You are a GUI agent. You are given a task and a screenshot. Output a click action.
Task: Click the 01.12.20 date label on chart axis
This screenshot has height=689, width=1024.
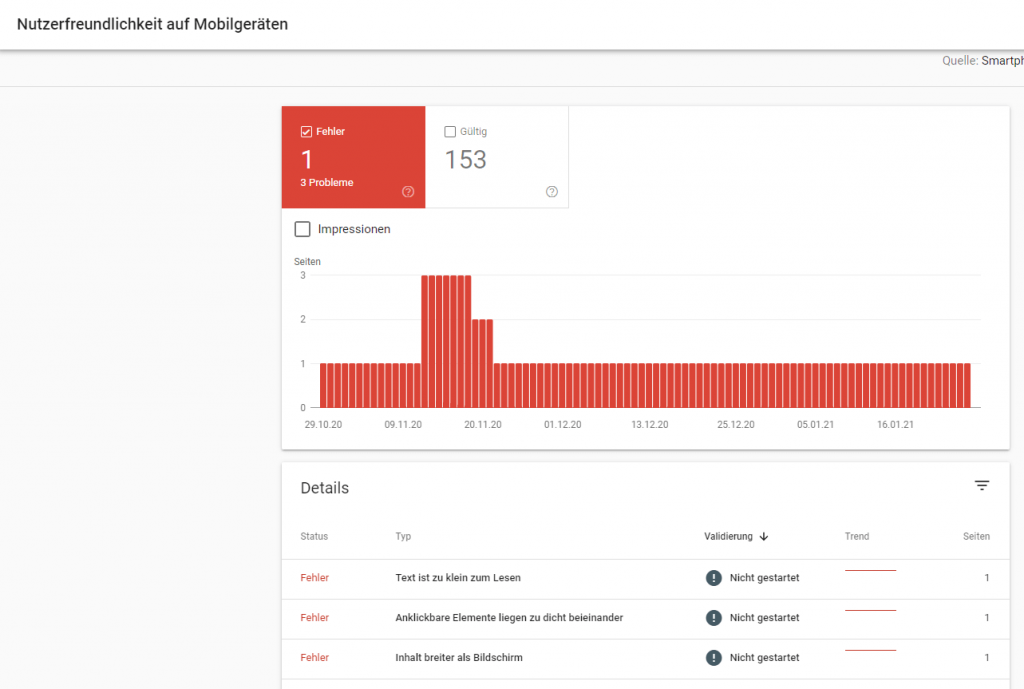click(x=562, y=425)
